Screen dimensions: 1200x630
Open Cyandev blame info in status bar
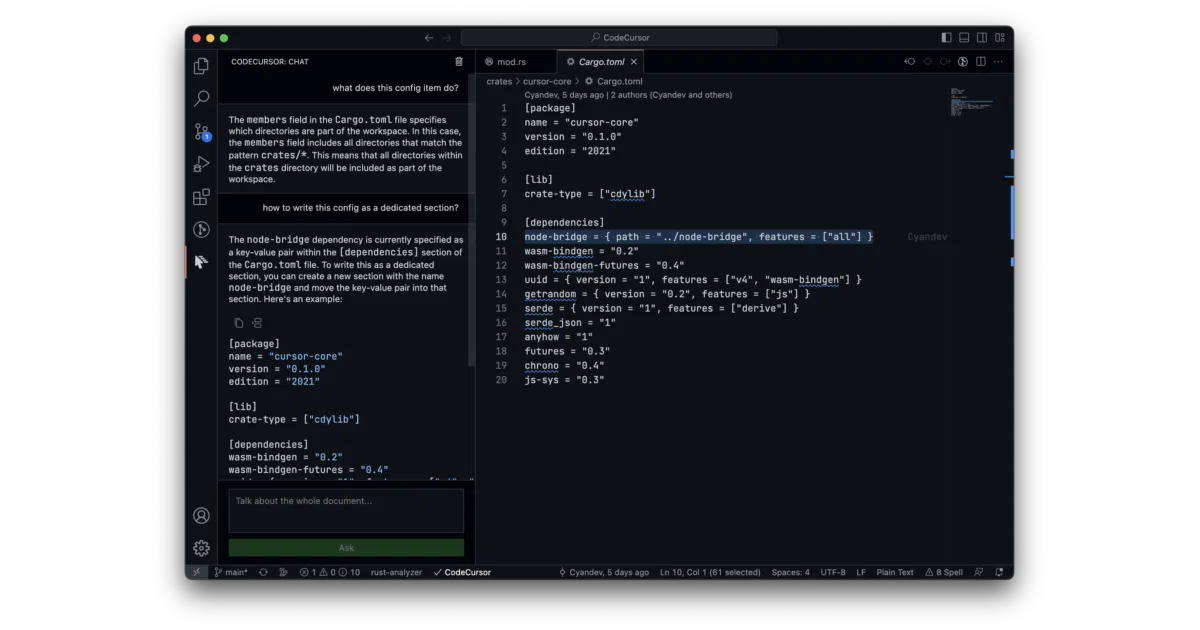coord(604,573)
